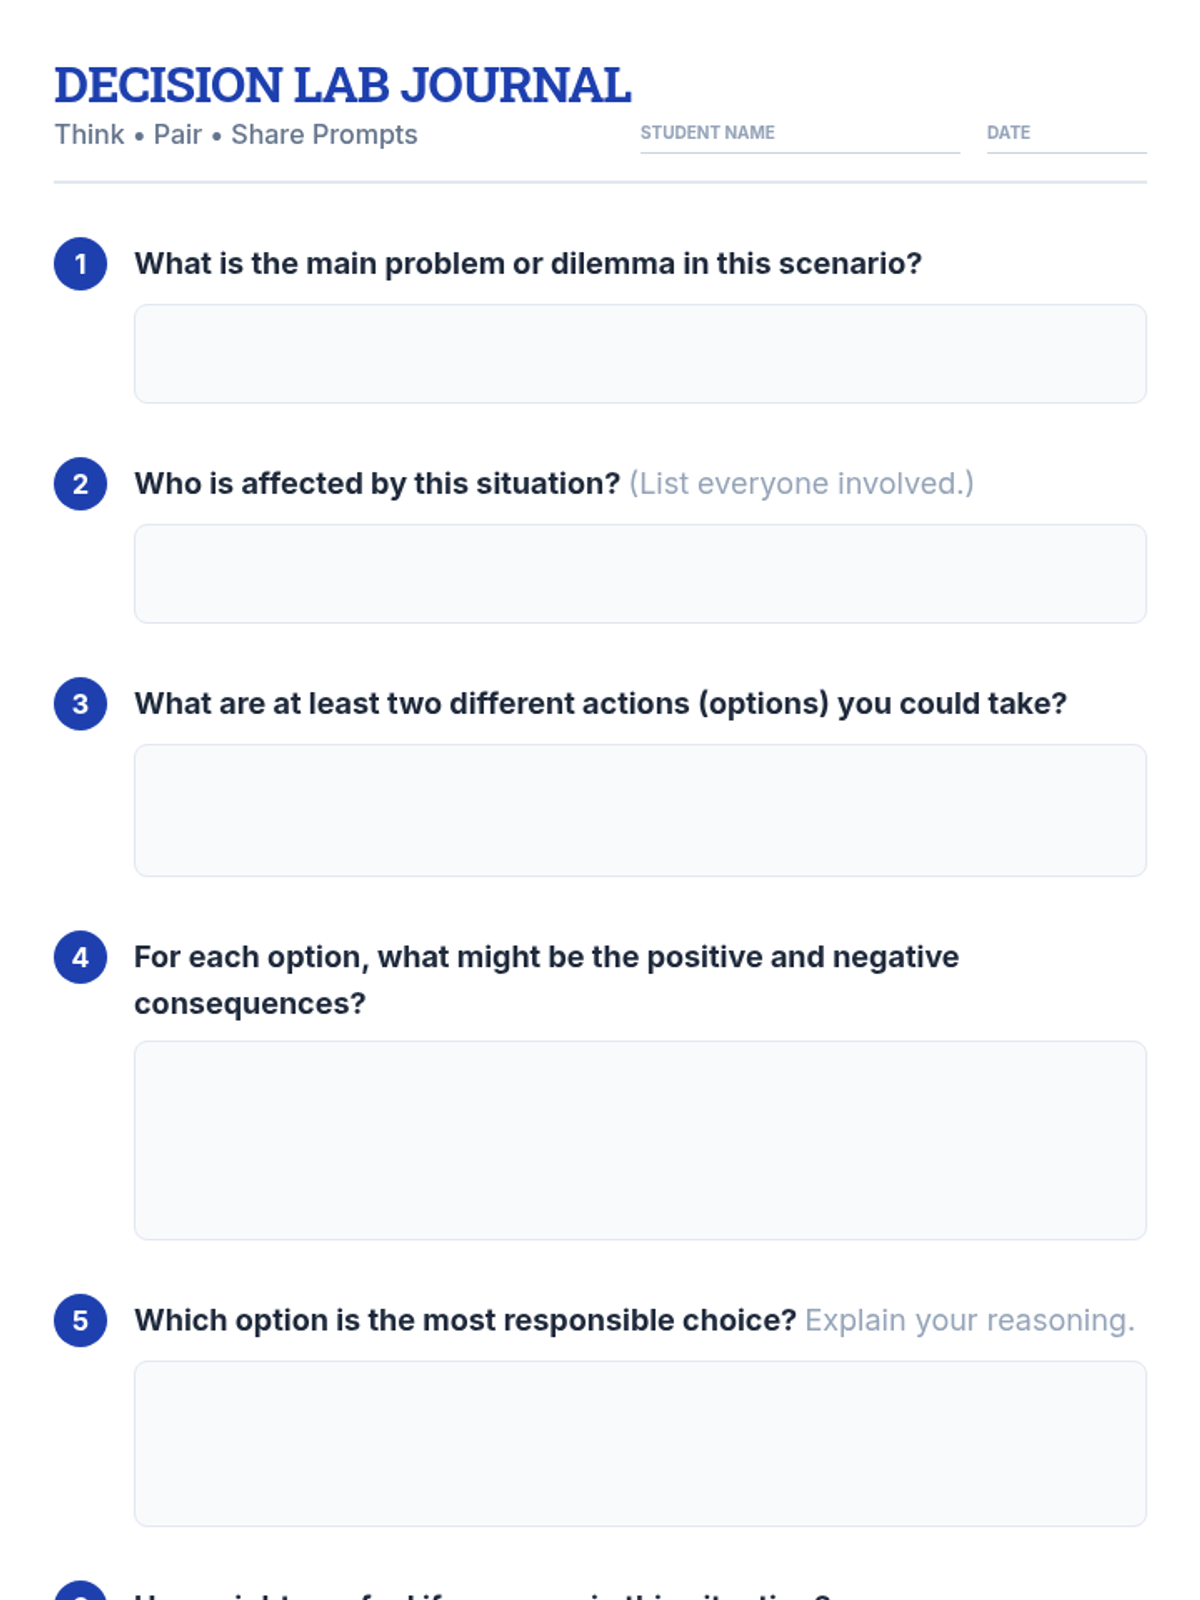
Task: Click the number 3 circle badge
Action: 80,704
